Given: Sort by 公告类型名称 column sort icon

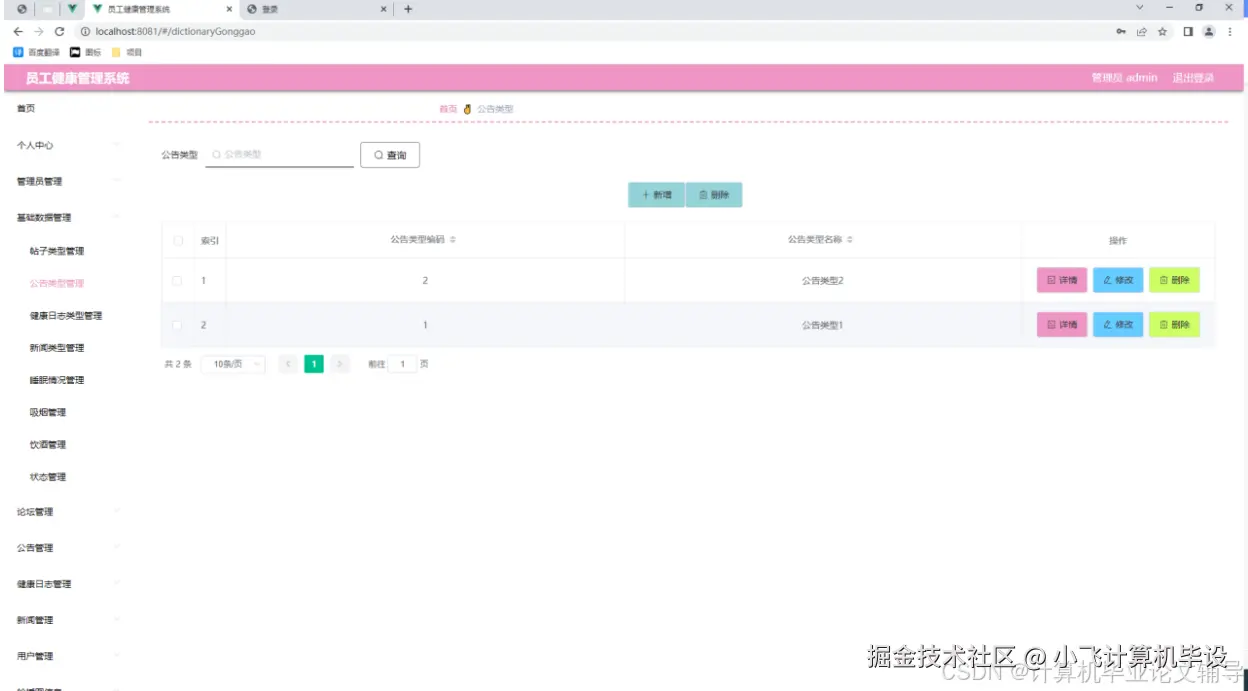Looking at the screenshot, I should (850, 240).
